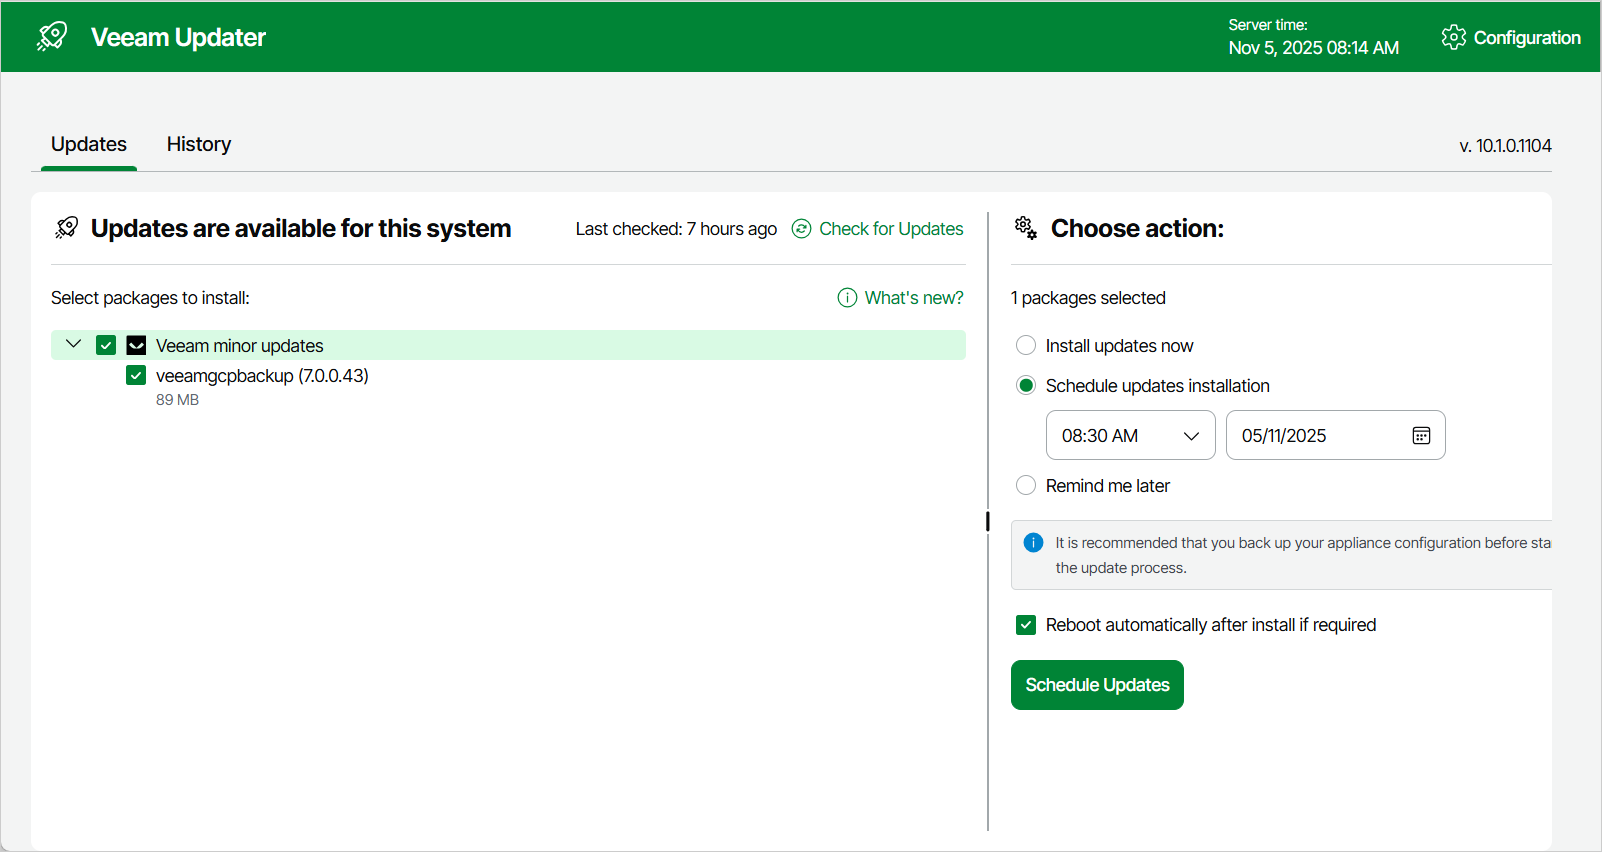Select Install updates now radio button

tap(1026, 346)
